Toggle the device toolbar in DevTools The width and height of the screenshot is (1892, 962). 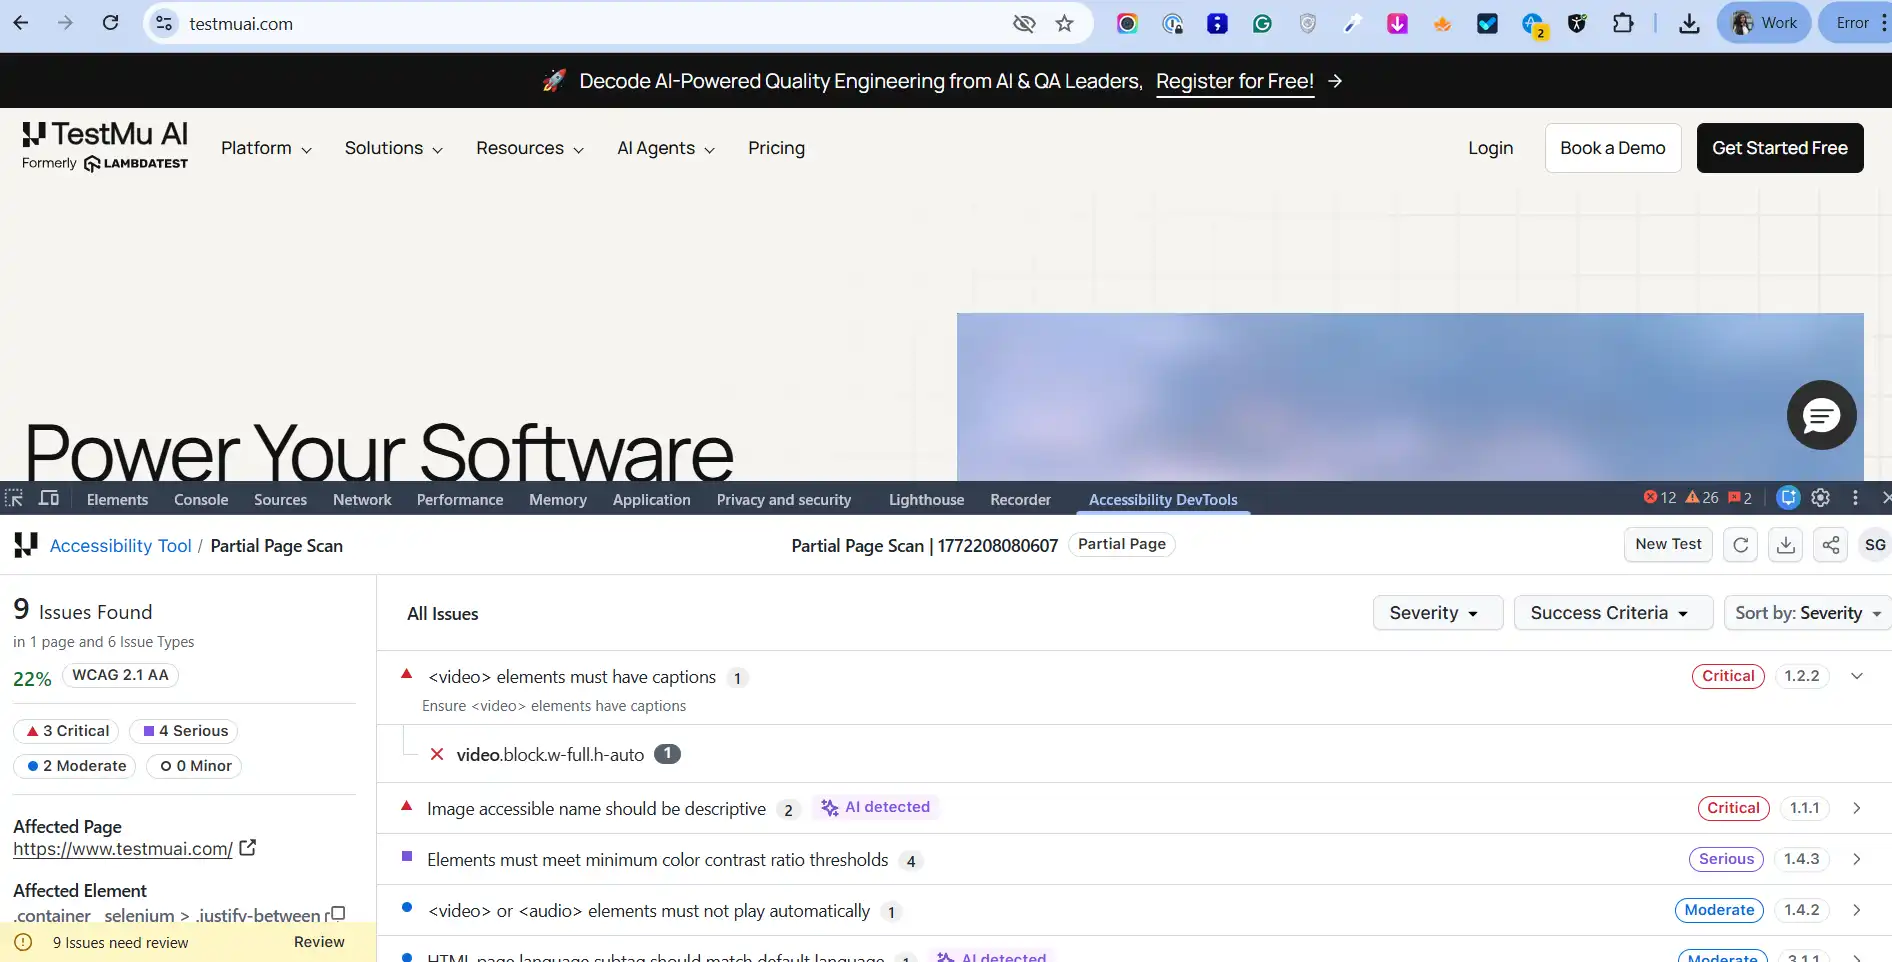[50, 498]
